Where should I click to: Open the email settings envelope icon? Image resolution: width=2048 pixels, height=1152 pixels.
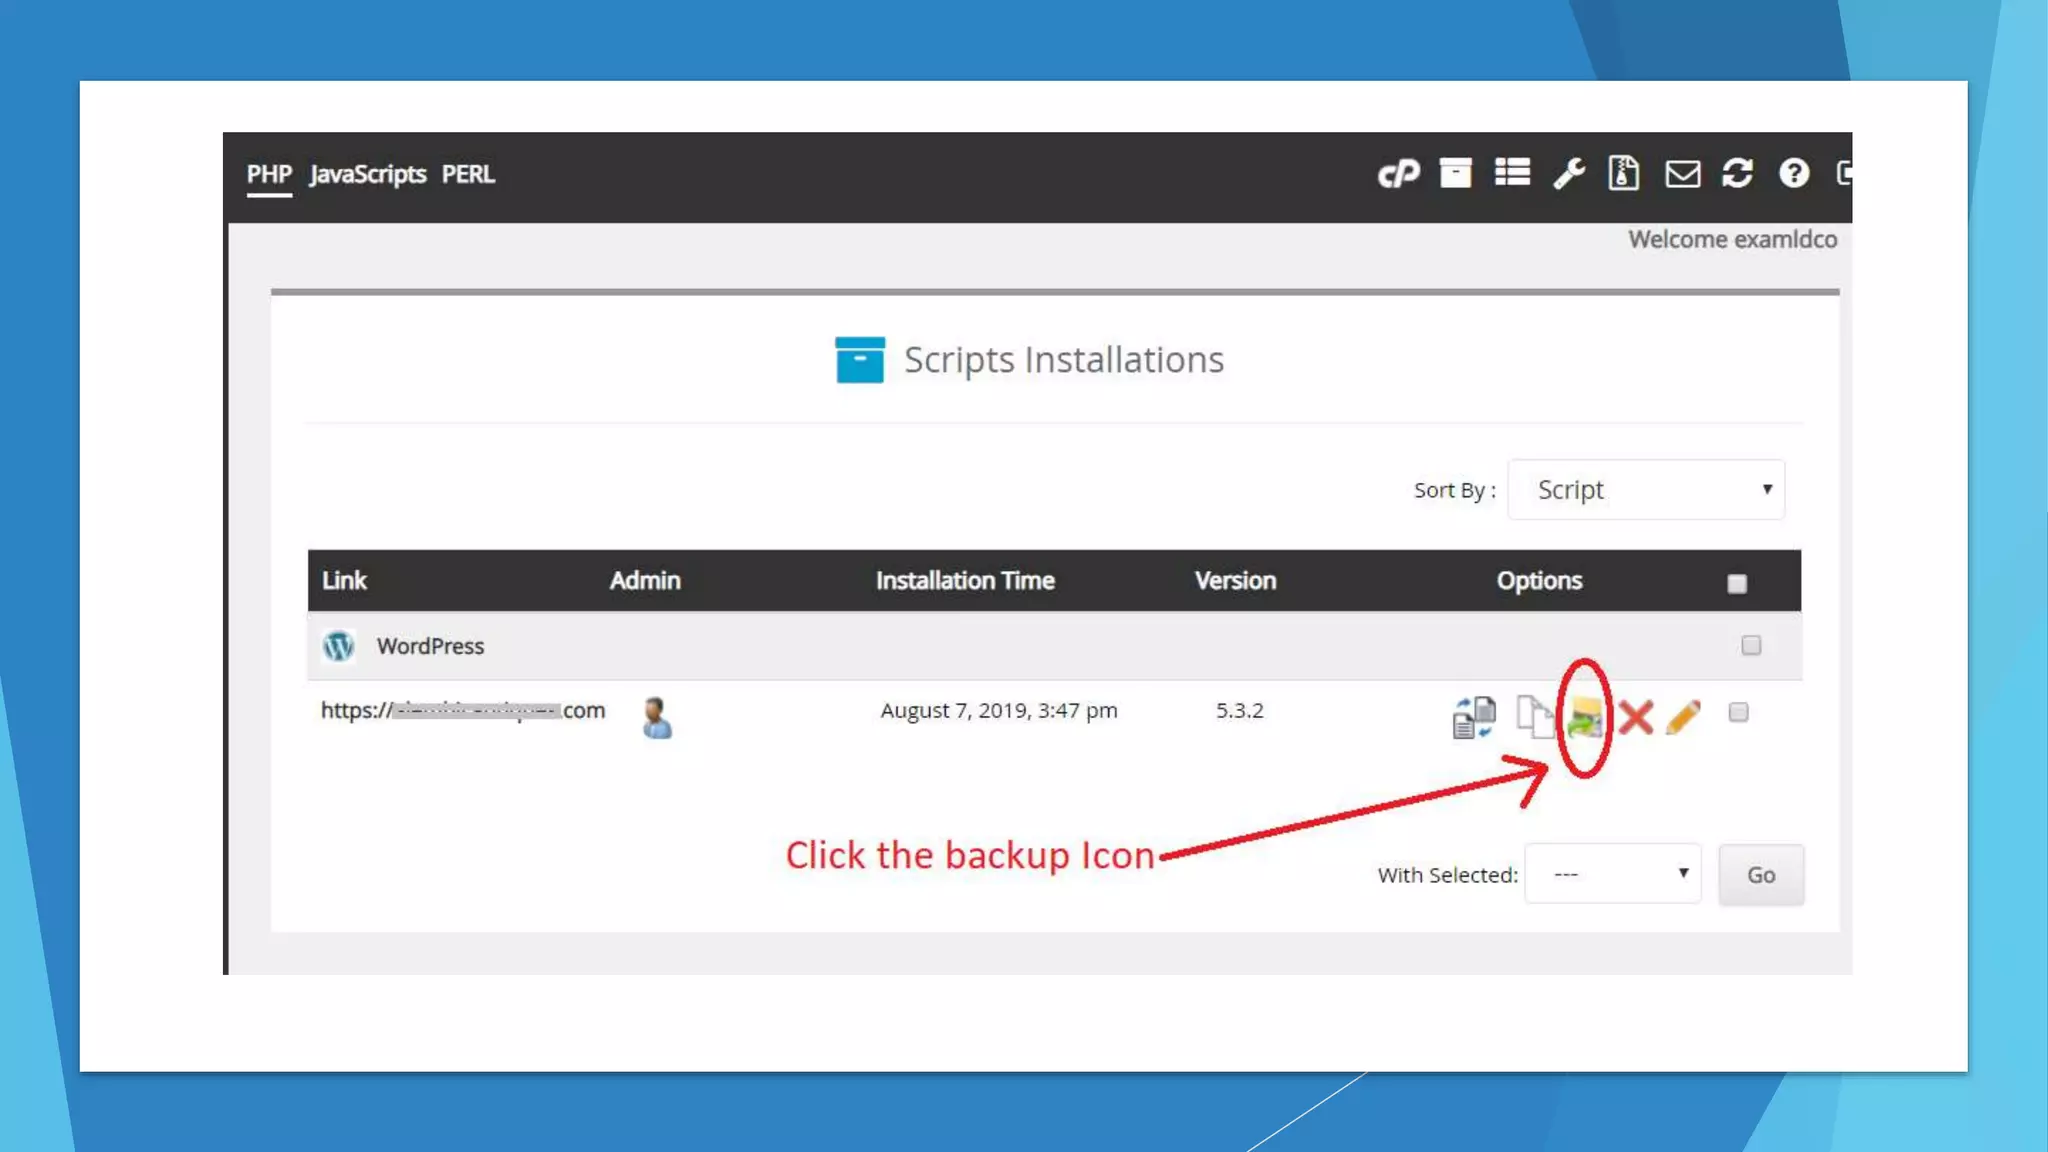click(1682, 174)
